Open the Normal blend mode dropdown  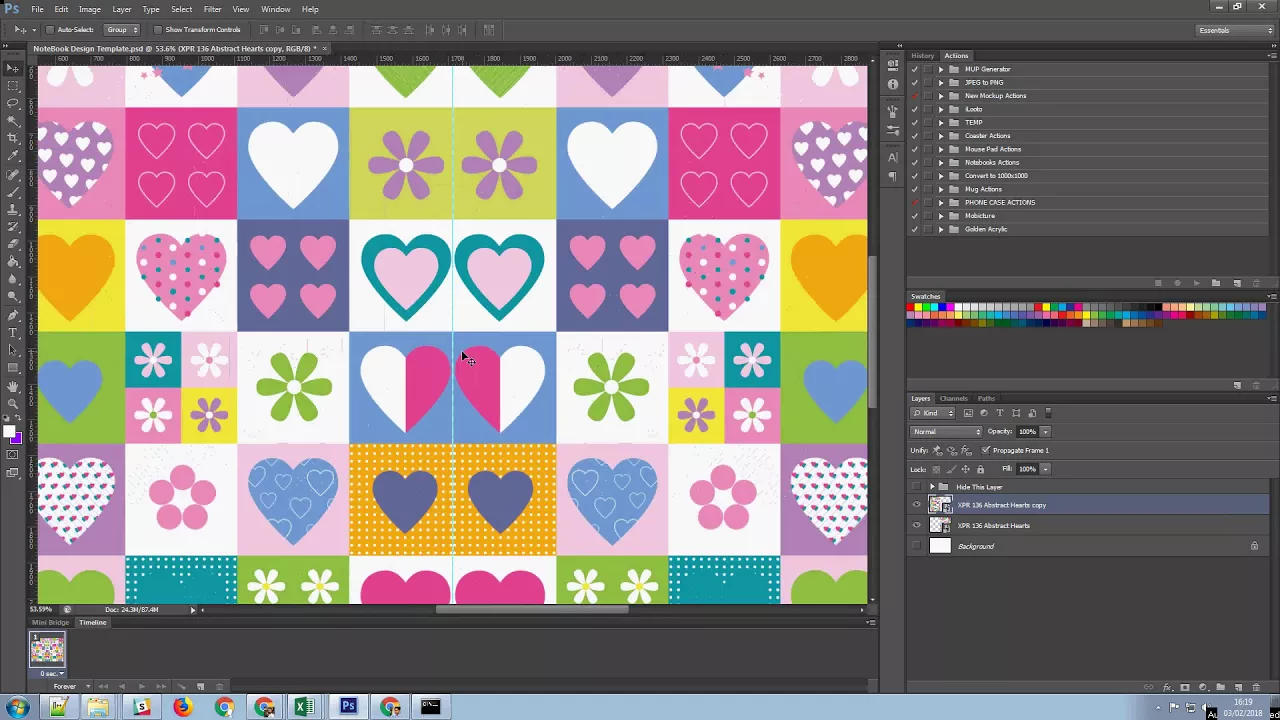point(946,432)
